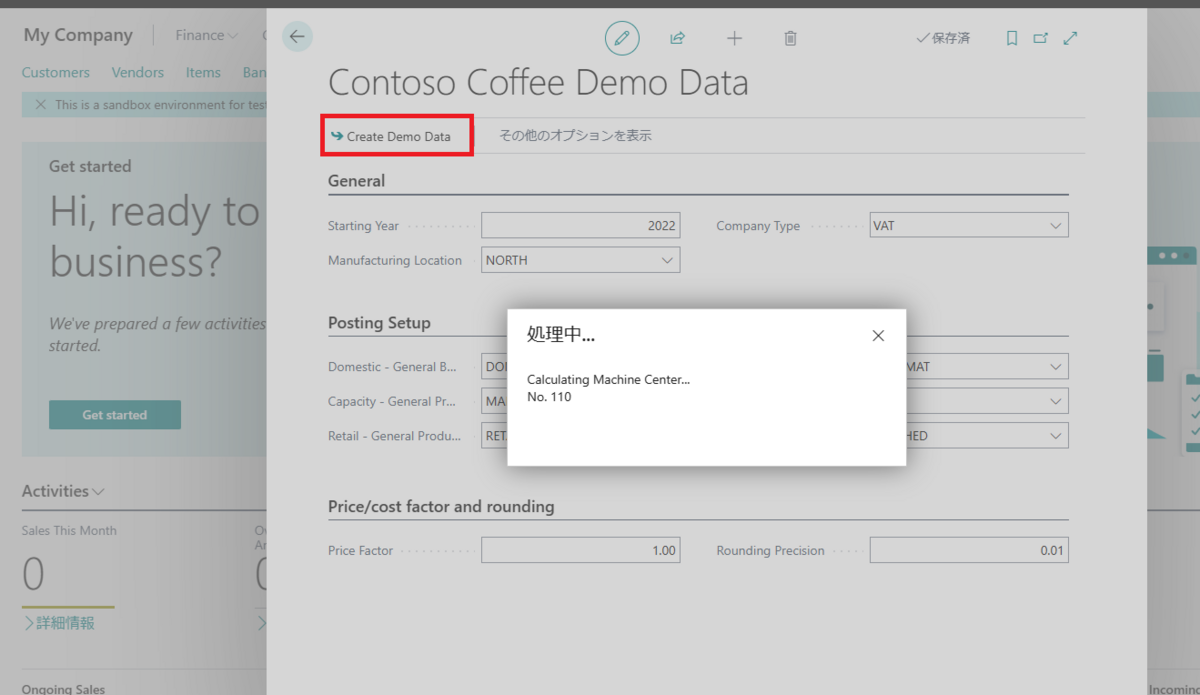
Task: Open the 詳細情報 link under Sales This Month
Action: click(x=66, y=622)
